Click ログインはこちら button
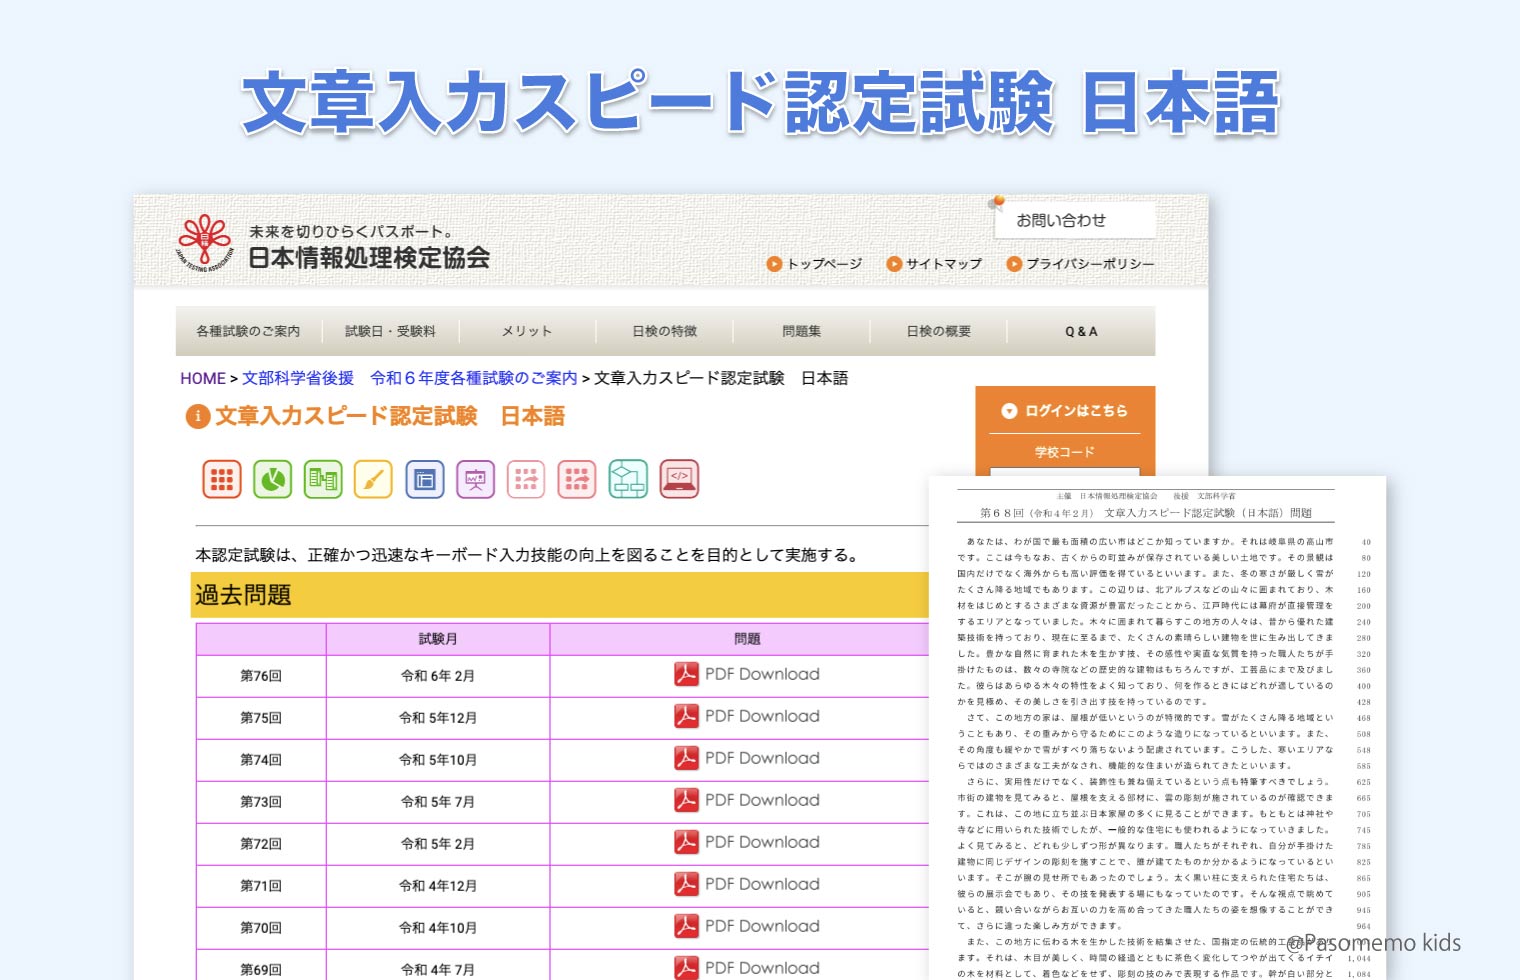Image resolution: width=1520 pixels, height=980 pixels. point(1065,411)
